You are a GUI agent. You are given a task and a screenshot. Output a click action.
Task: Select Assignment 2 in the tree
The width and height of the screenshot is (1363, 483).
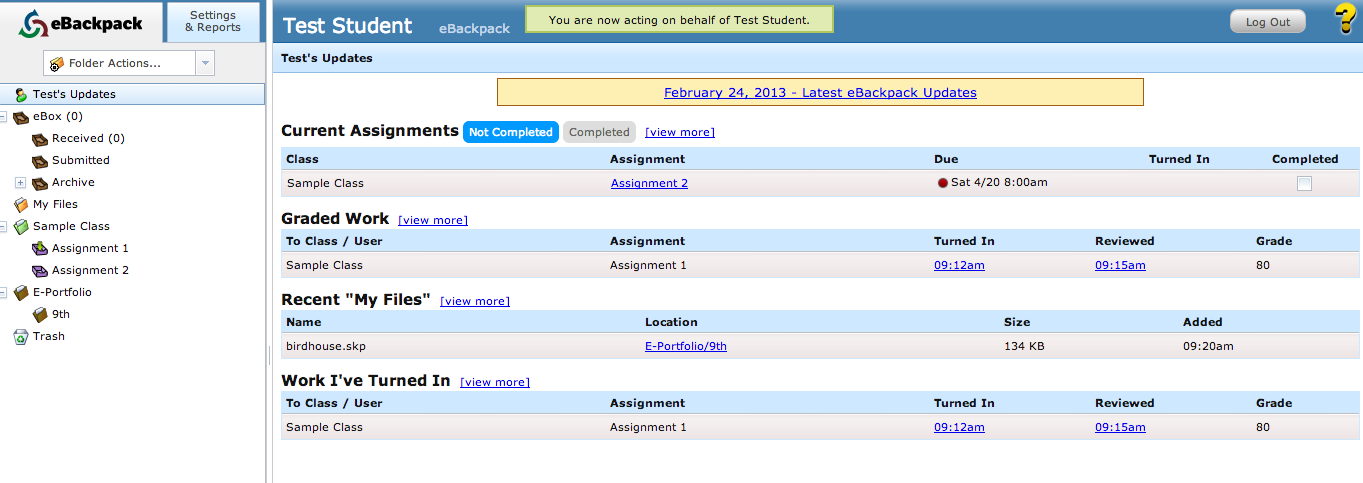(90, 271)
